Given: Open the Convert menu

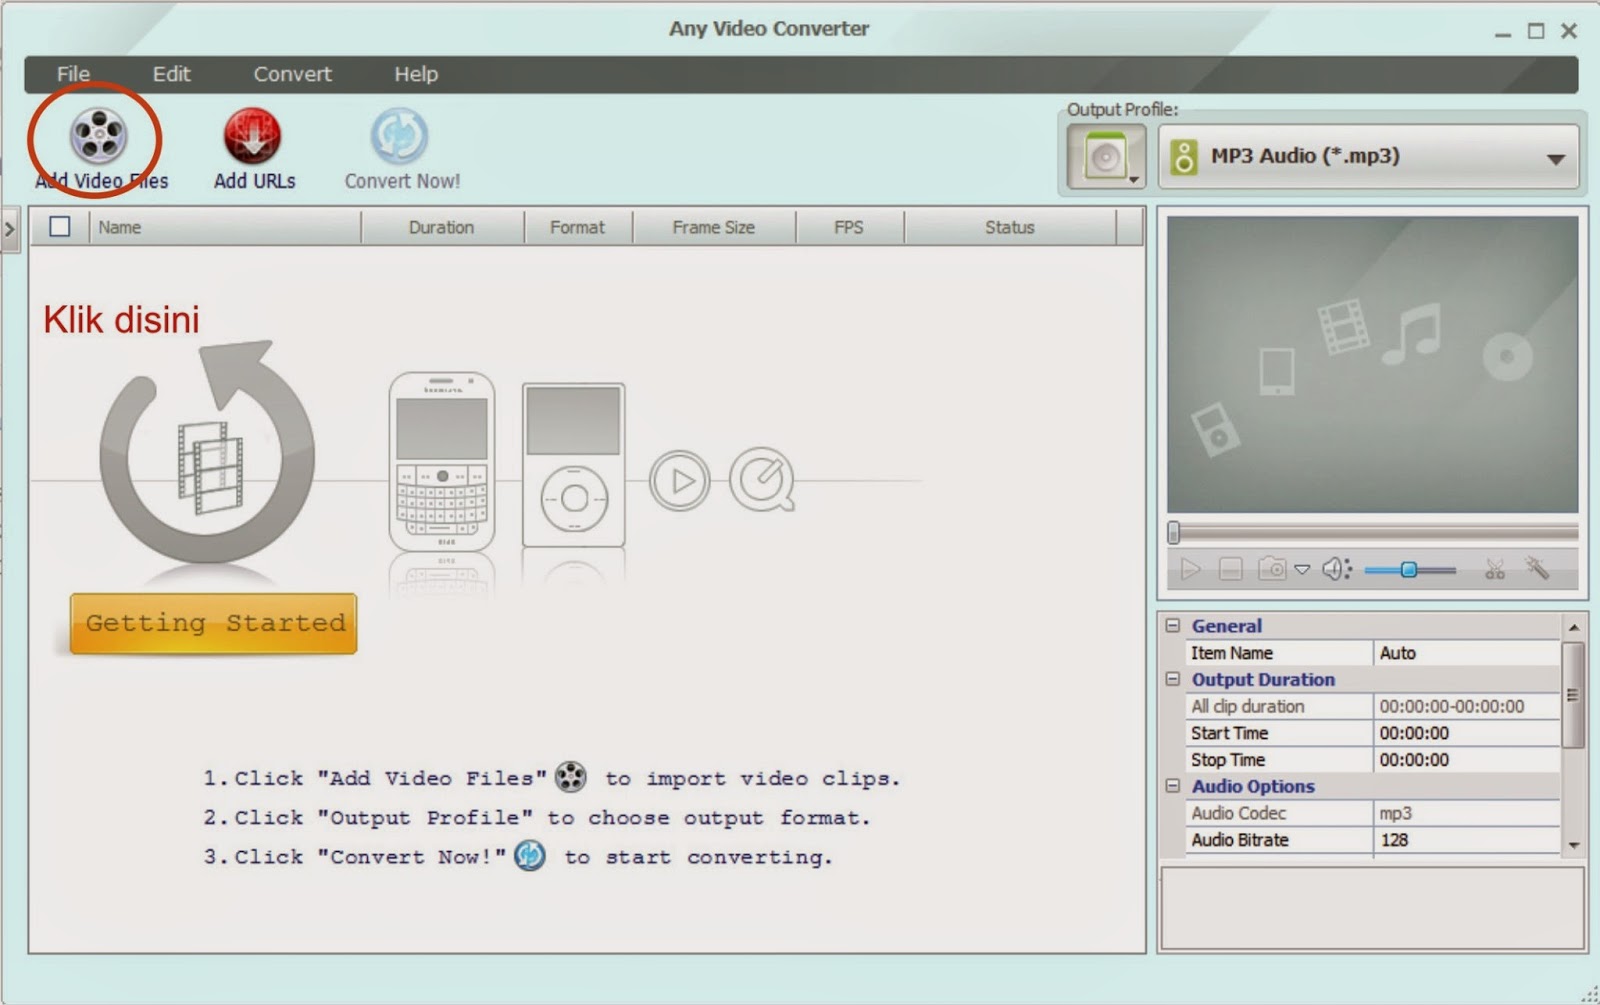Looking at the screenshot, I should point(291,74).
